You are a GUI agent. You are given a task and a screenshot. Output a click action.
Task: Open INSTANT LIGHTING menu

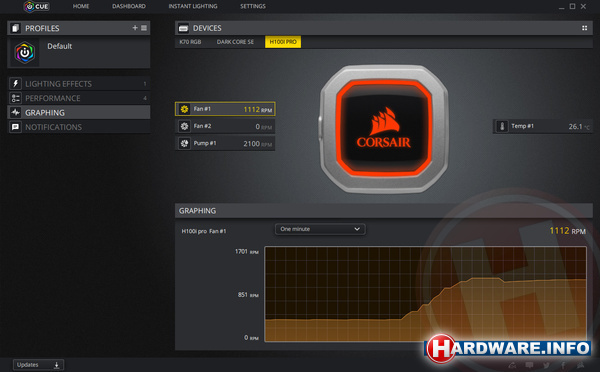pyautogui.click(x=193, y=6)
